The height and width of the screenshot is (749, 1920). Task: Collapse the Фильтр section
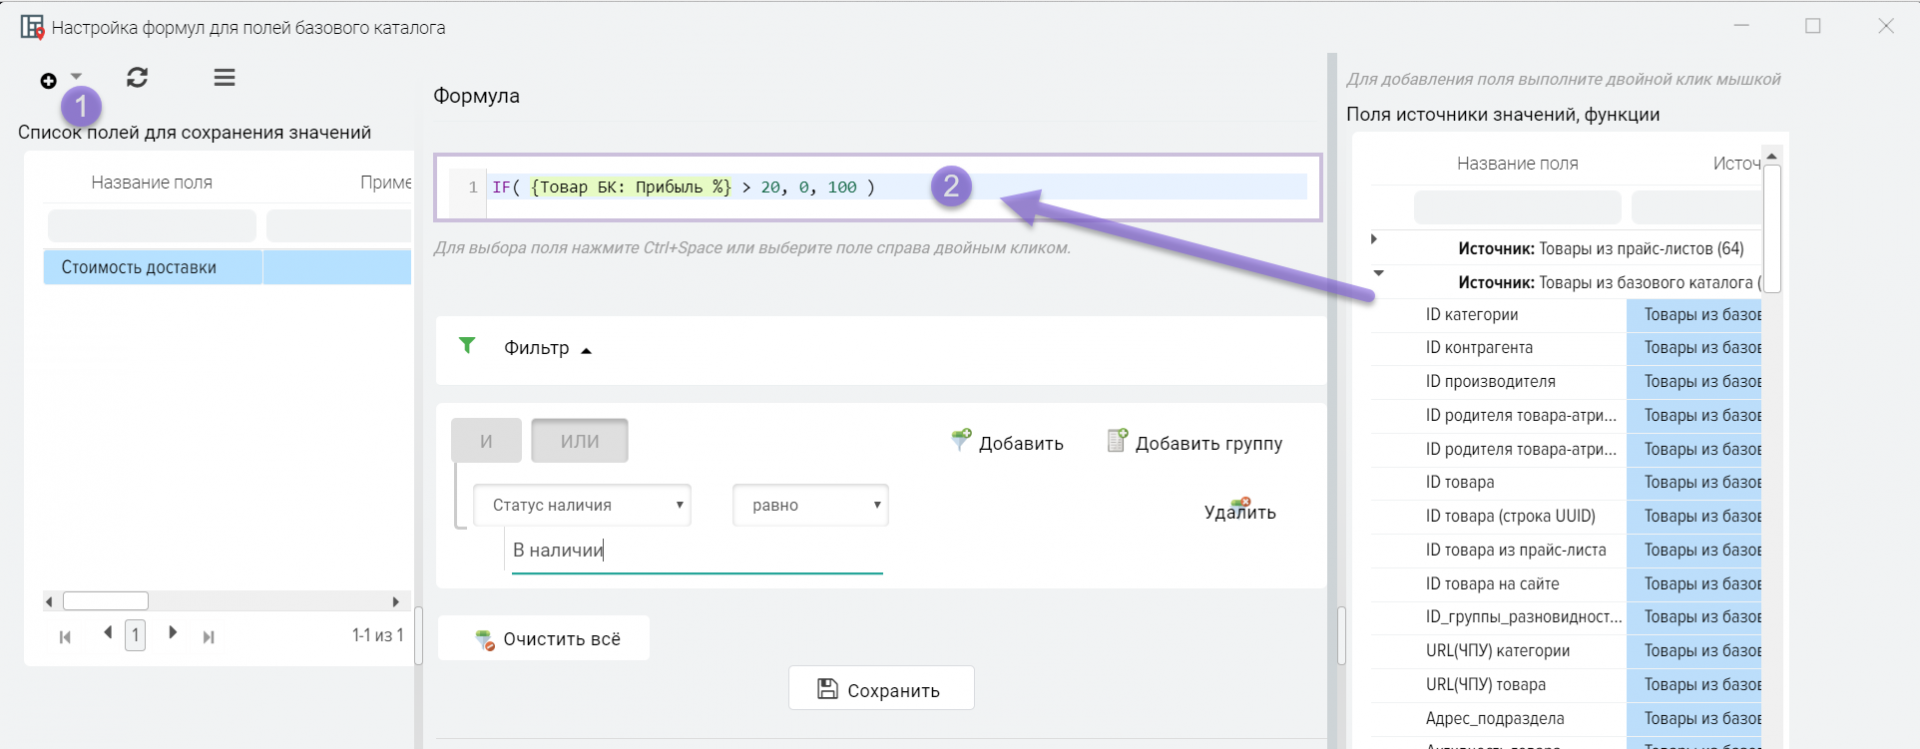click(586, 350)
